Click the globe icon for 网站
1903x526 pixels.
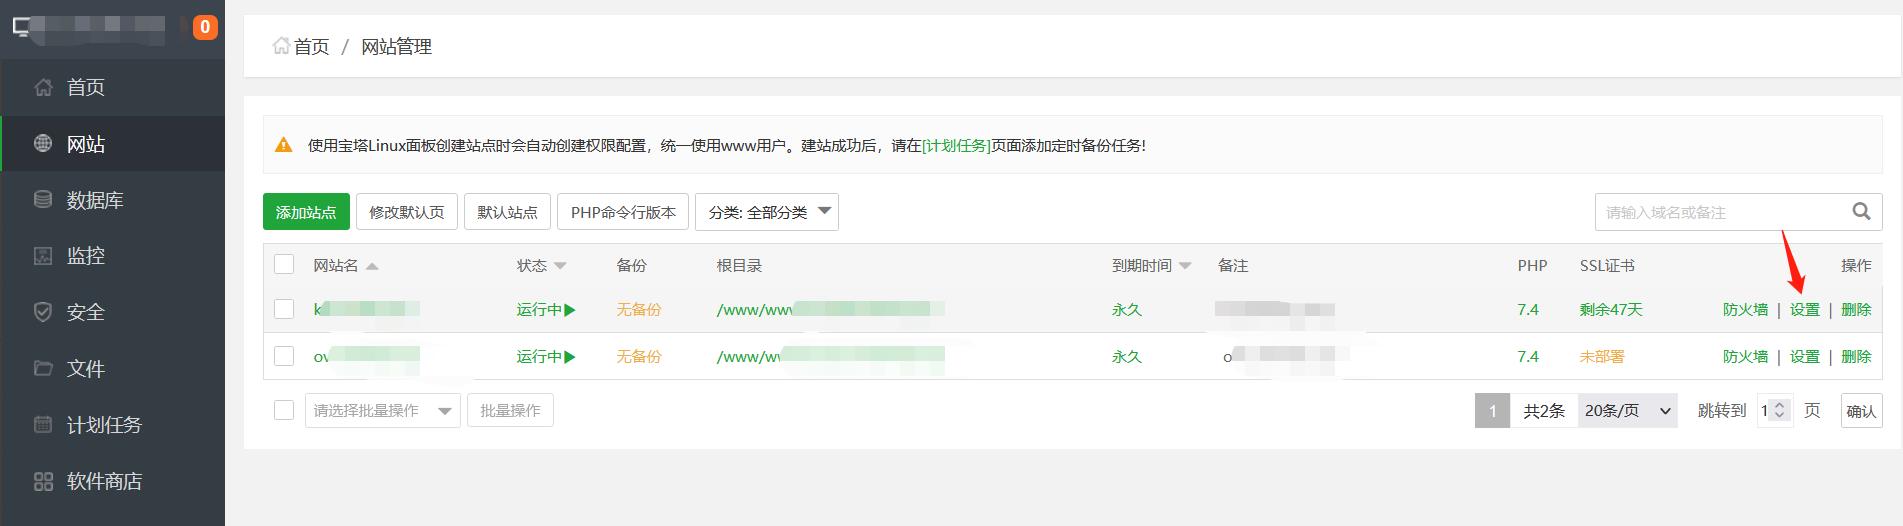tap(43, 144)
